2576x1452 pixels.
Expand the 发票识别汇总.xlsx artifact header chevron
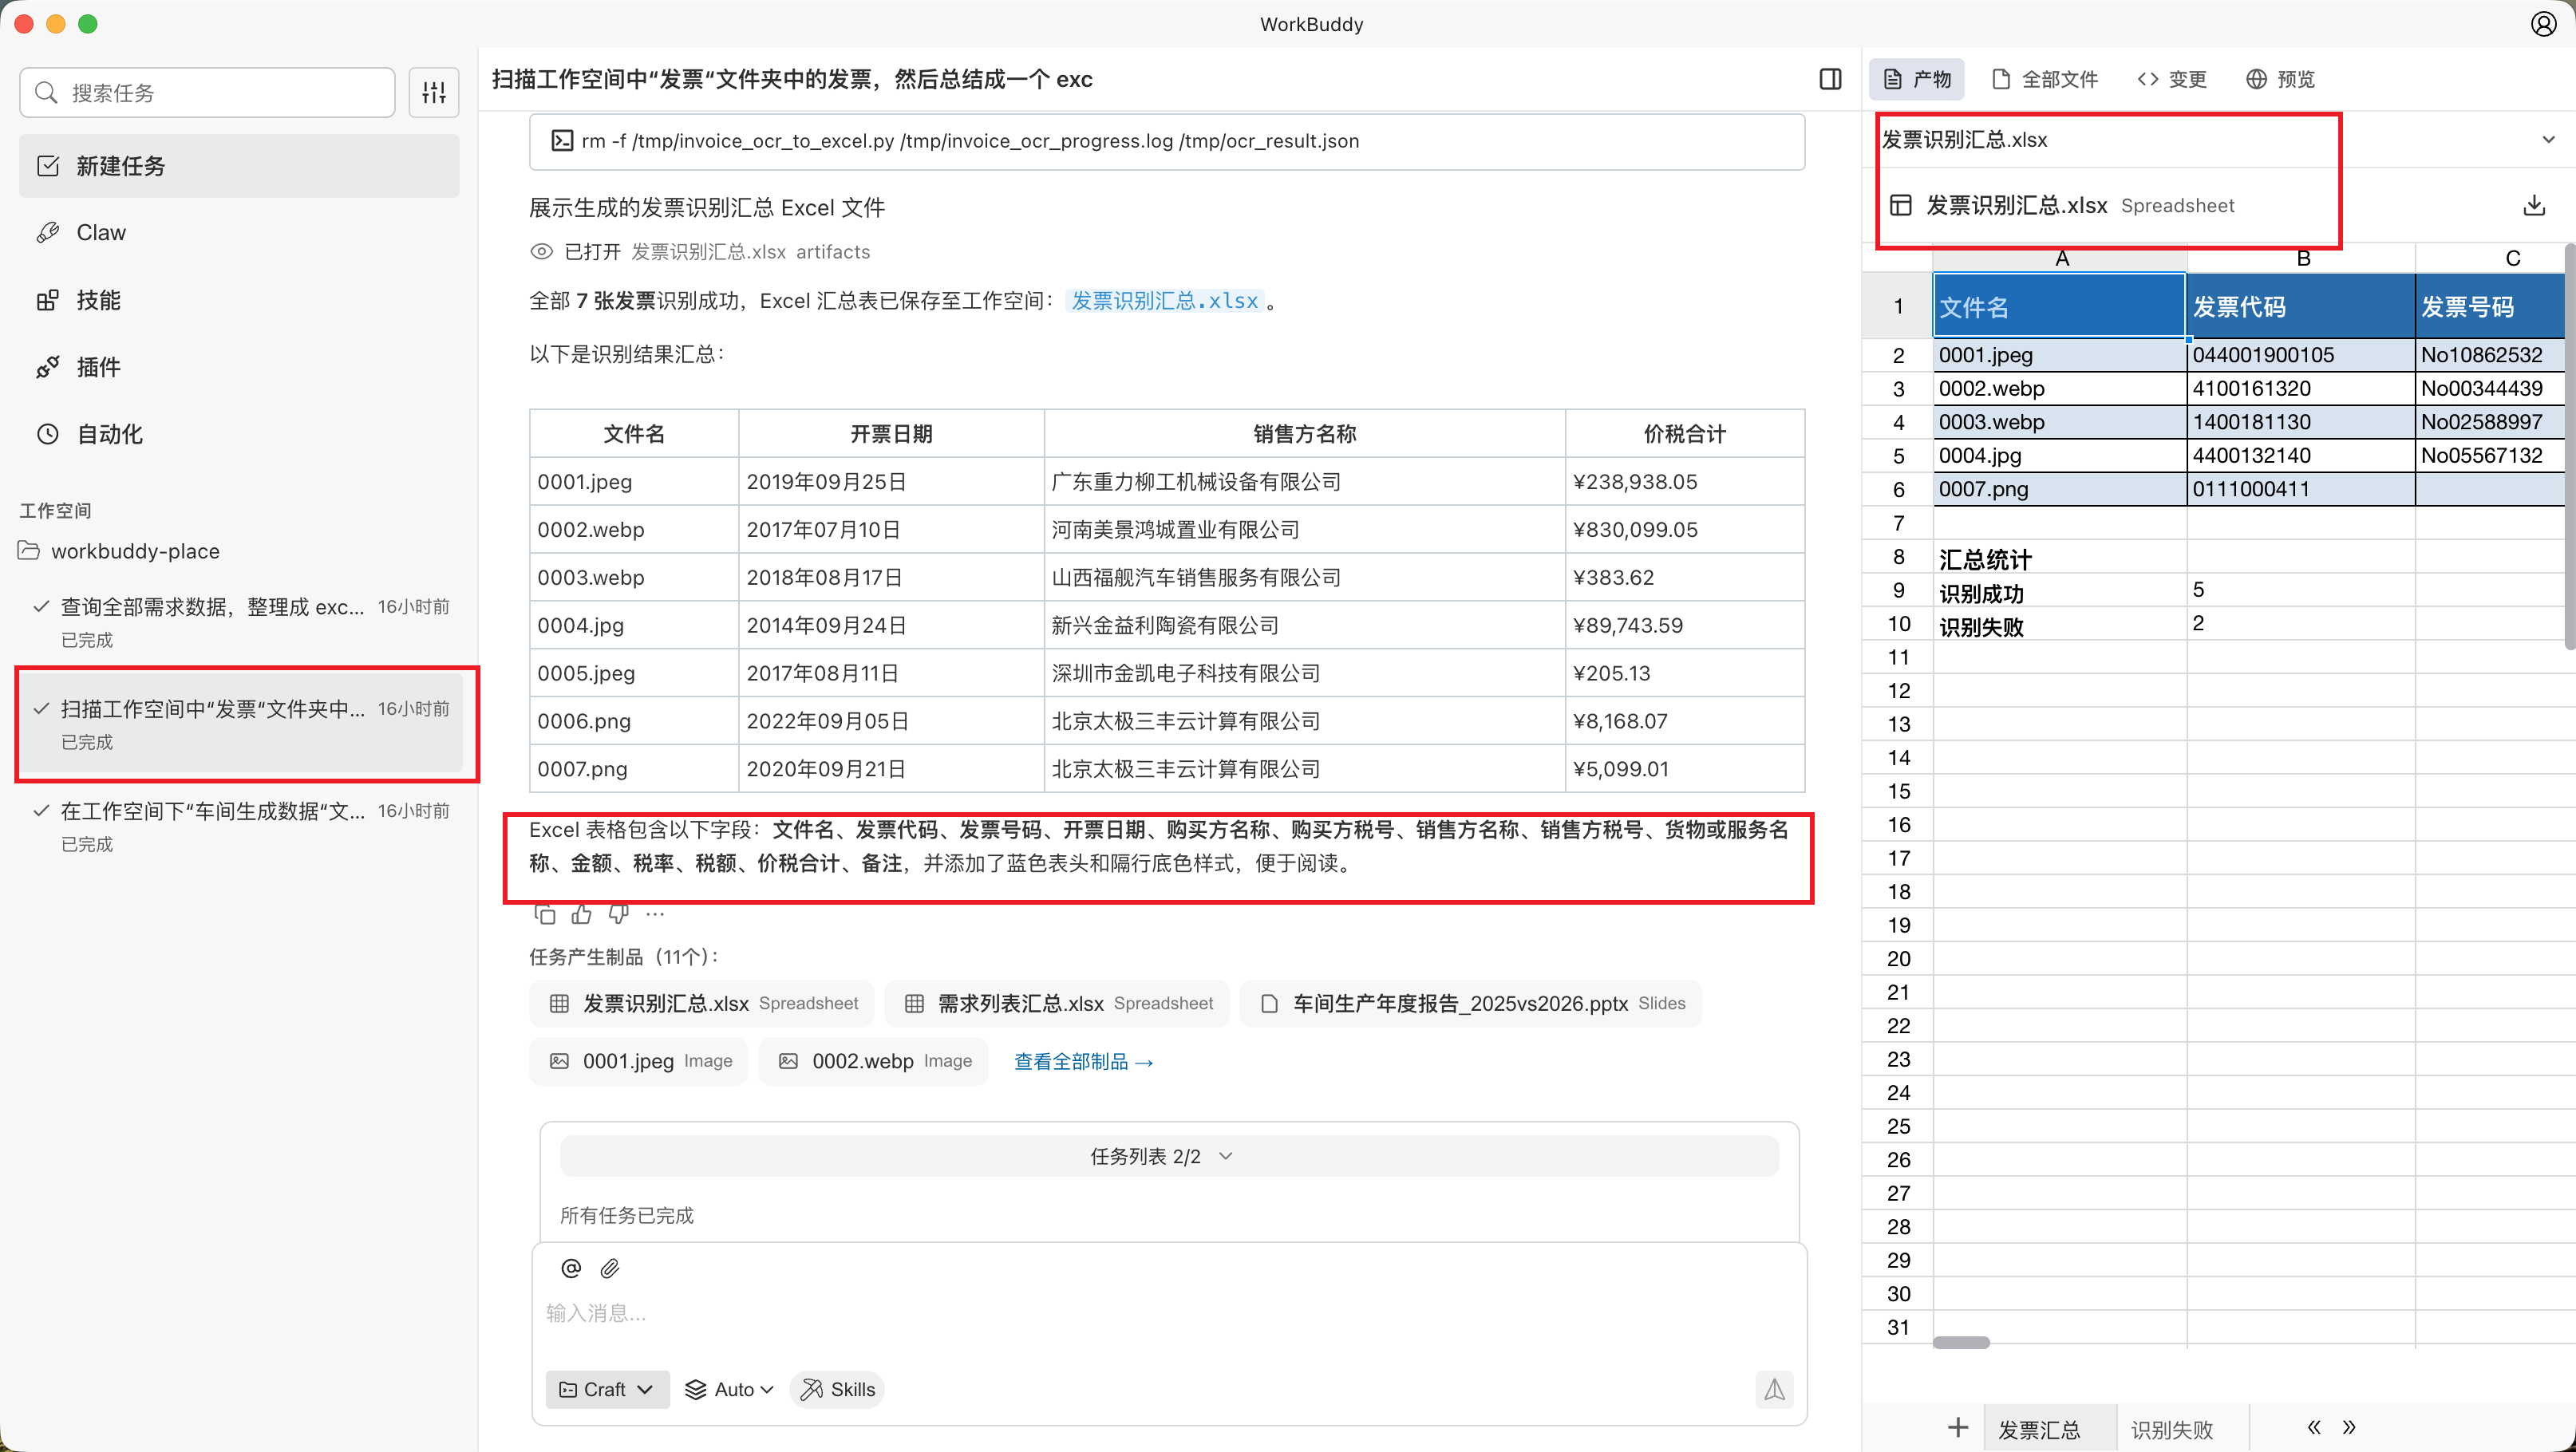click(2547, 139)
